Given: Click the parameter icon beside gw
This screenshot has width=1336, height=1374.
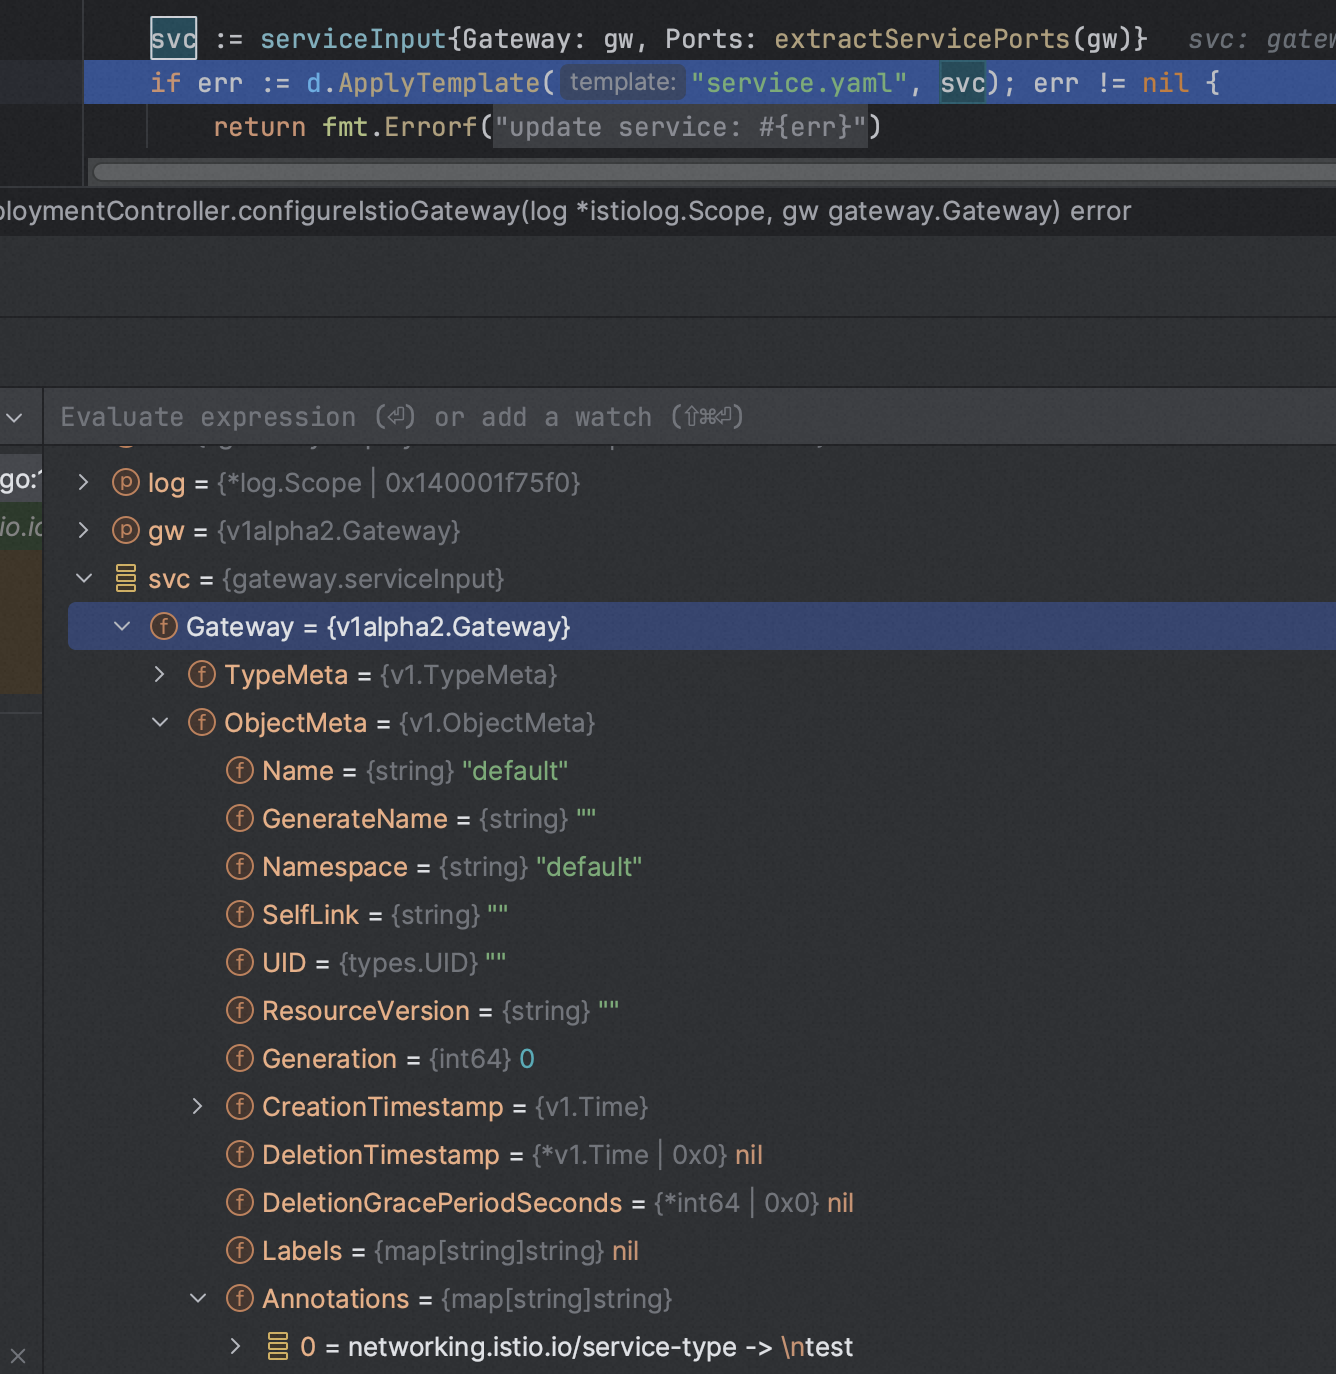Looking at the screenshot, I should pos(126,531).
